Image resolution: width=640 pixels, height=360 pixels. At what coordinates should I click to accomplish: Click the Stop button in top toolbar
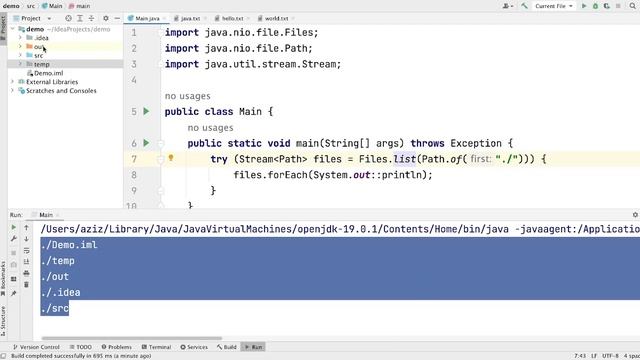(x=618, y=6)
